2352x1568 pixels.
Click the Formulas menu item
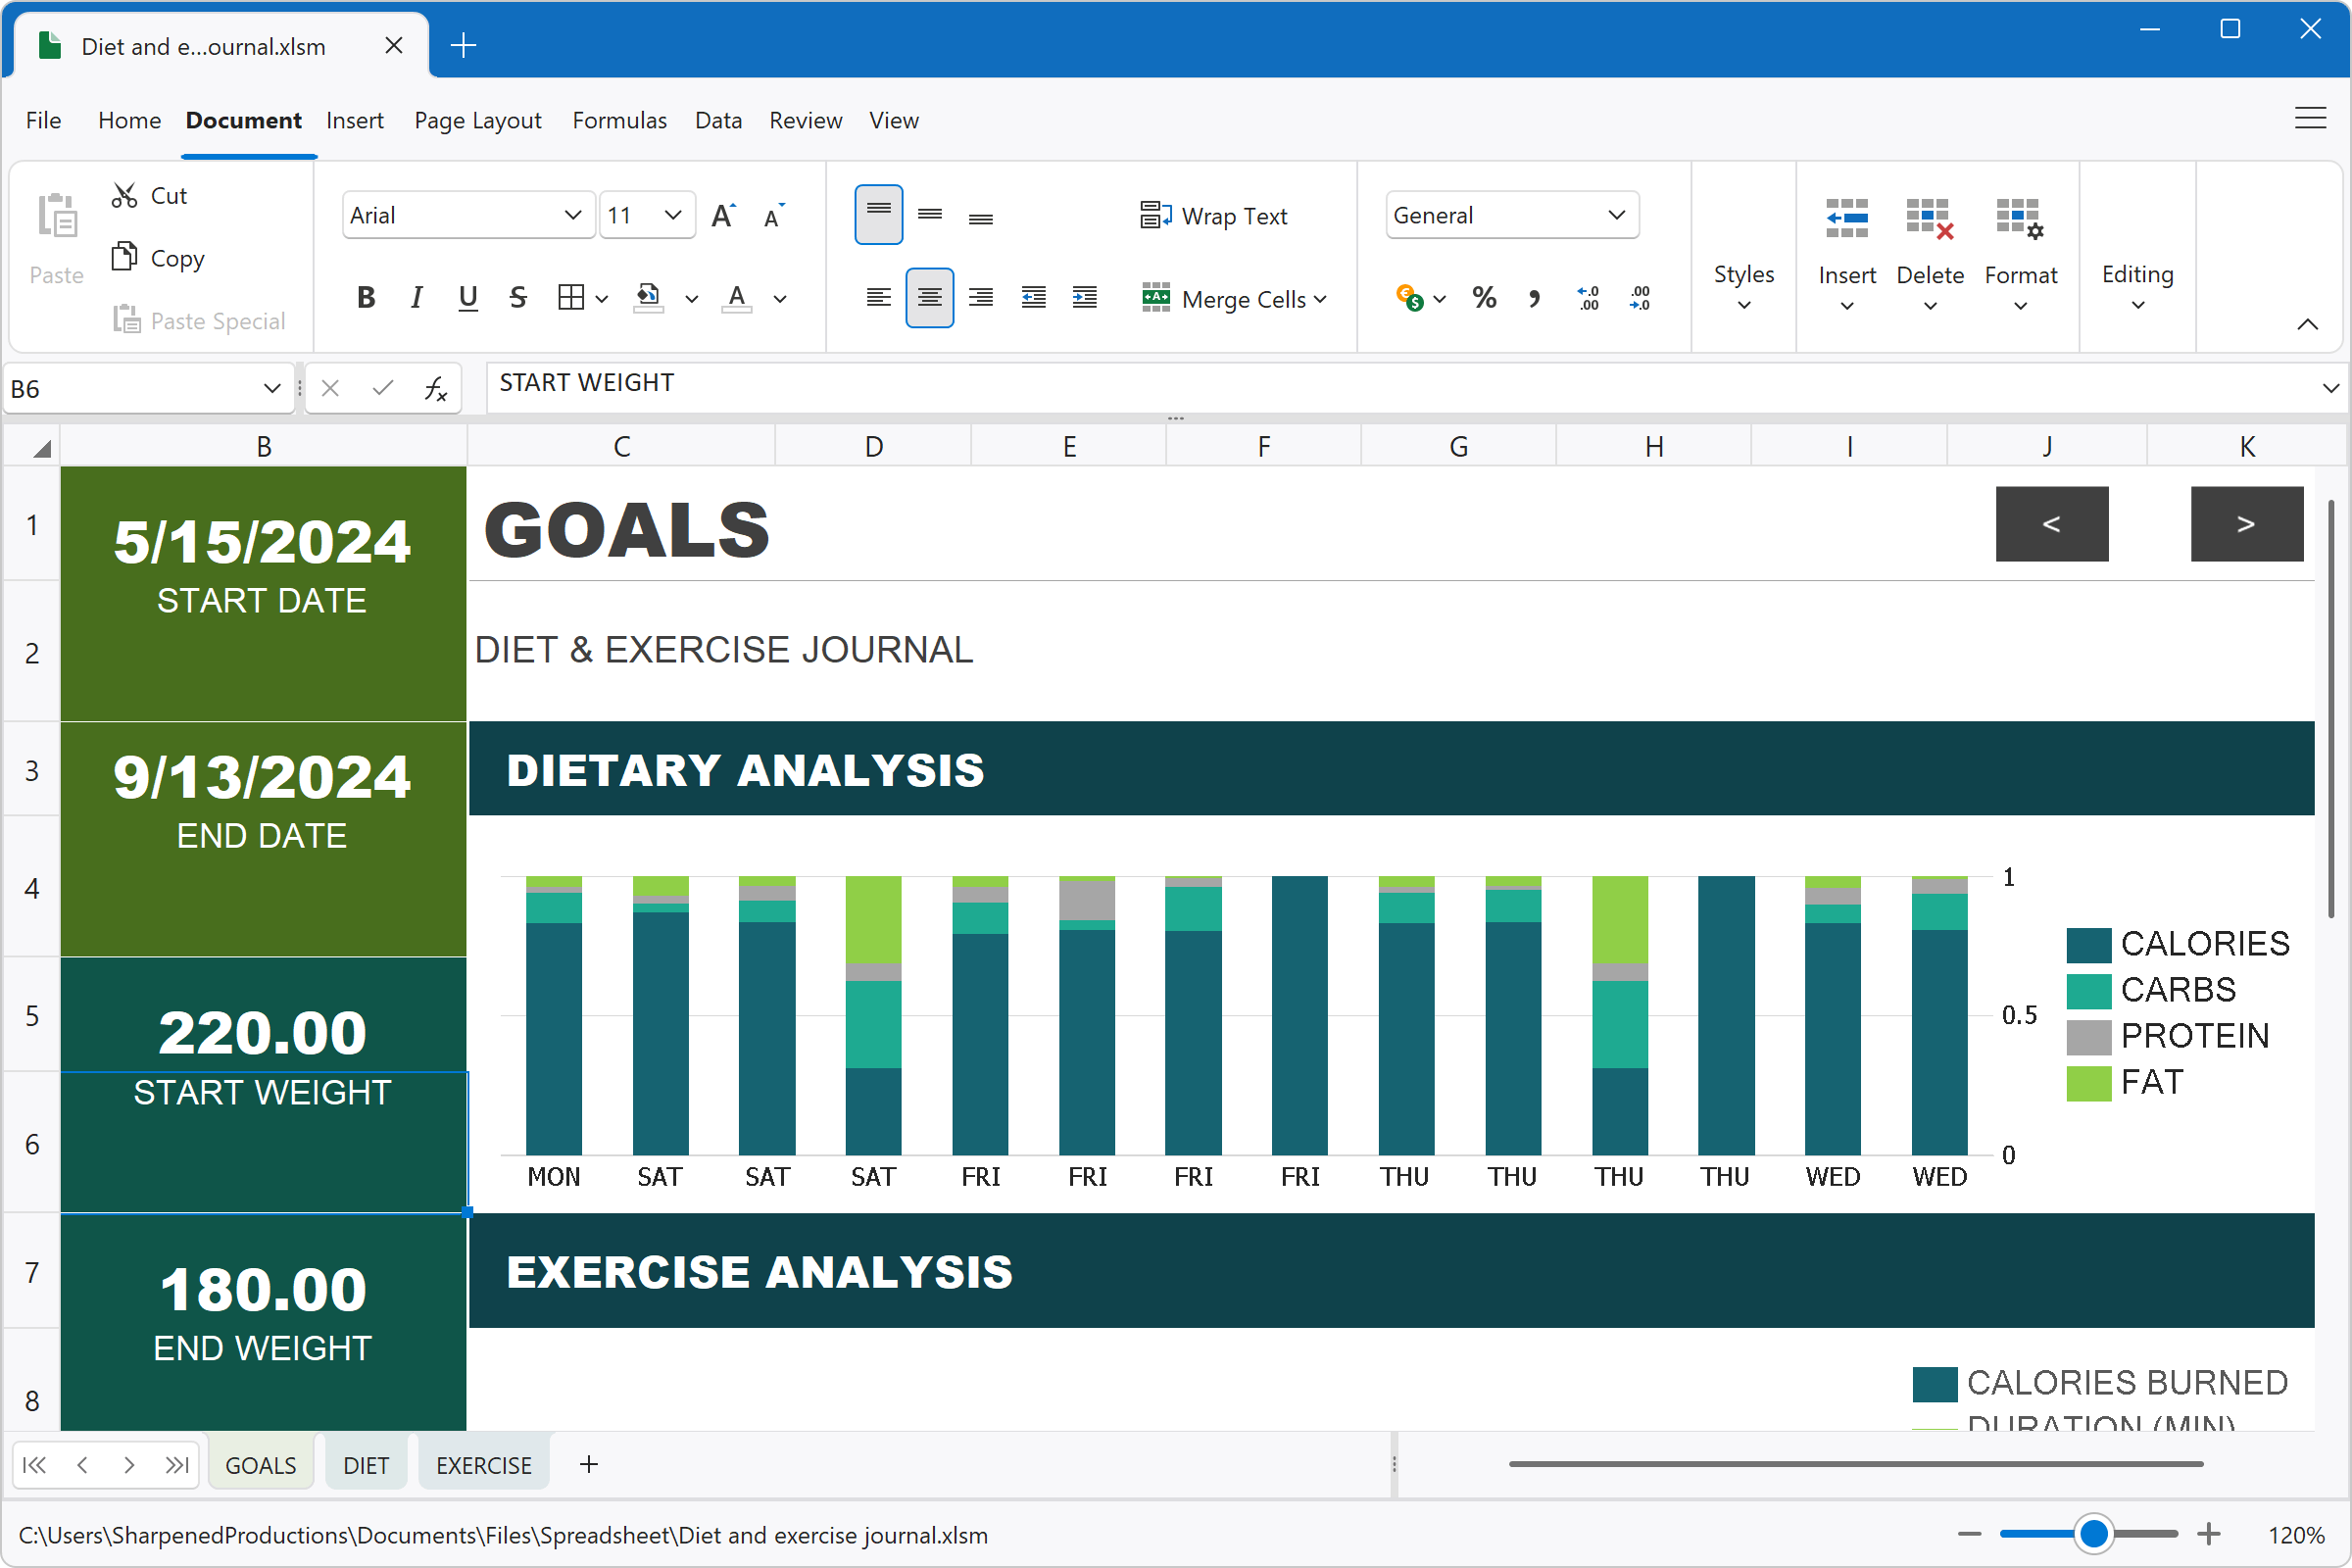click(x=619, y=119)
